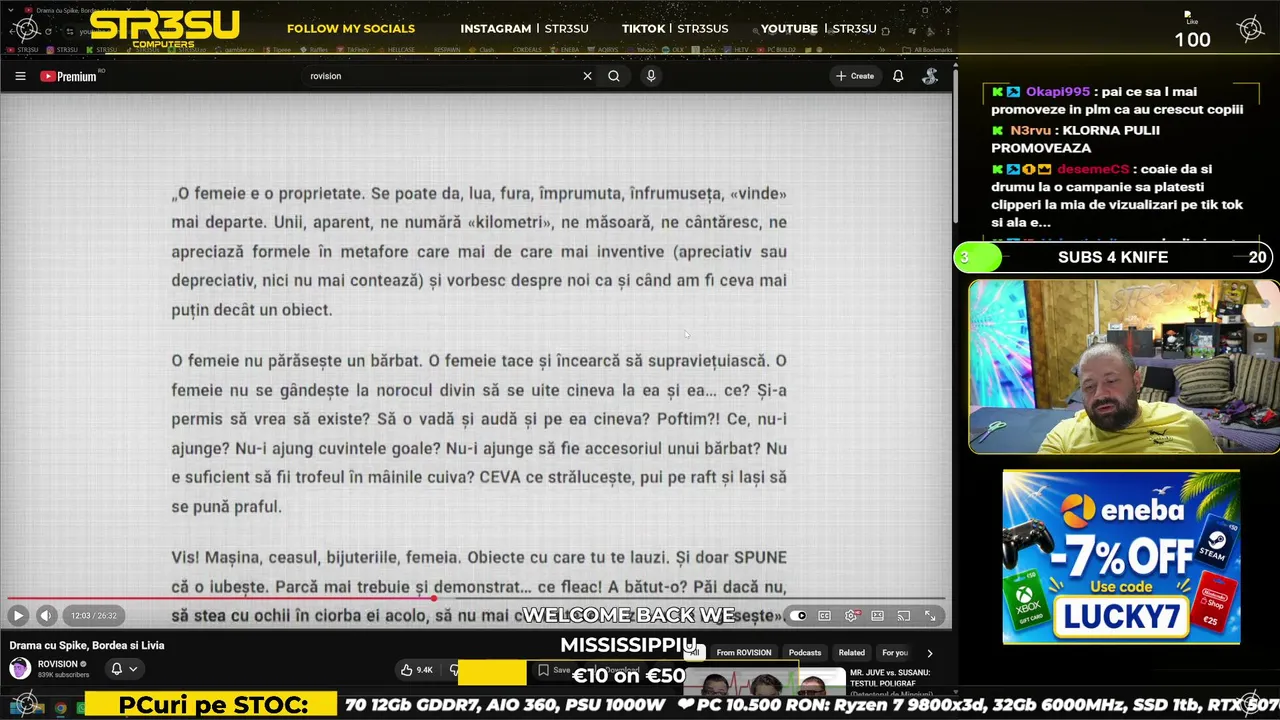Switch the player to theater mode
This screenshot has height=720, width=1280.
878,616
